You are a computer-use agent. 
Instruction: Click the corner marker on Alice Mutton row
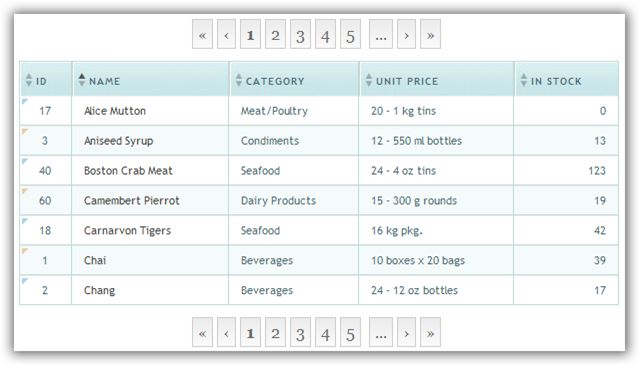coord(24,101)
